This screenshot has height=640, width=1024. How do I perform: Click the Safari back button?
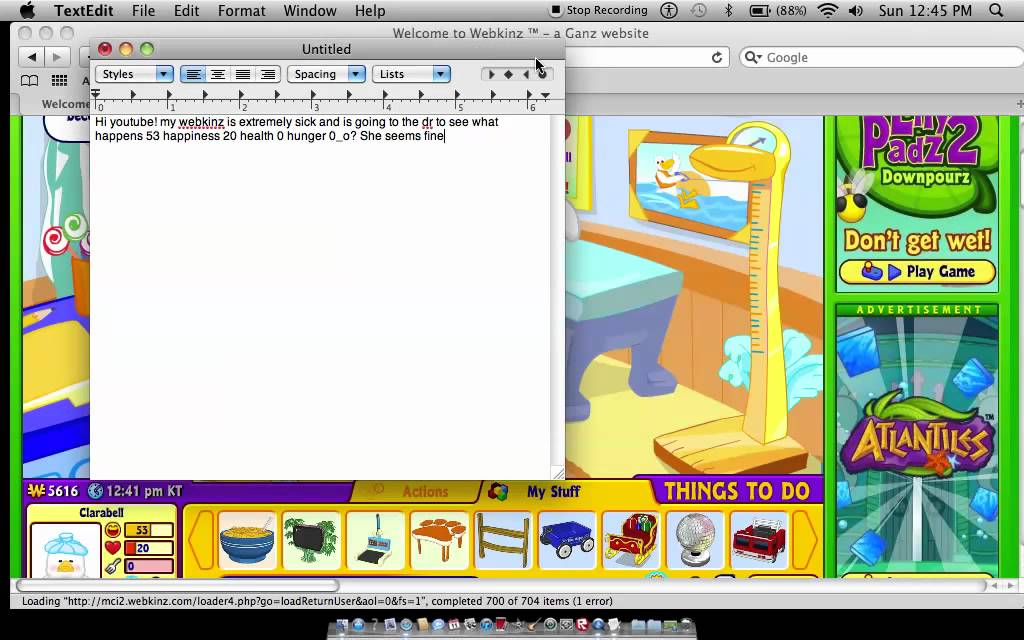click(31, 57)
